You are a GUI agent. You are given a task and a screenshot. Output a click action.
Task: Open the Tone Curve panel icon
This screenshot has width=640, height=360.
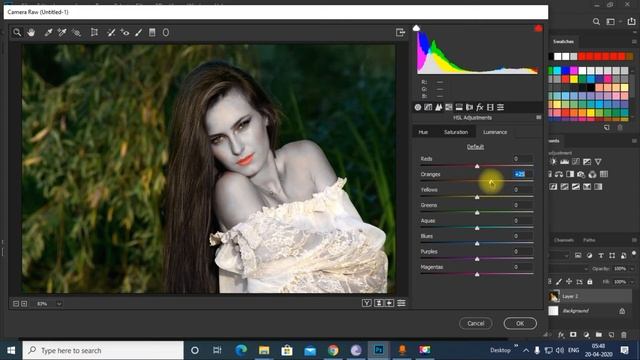pyautogui.click(x=428, y=107)
